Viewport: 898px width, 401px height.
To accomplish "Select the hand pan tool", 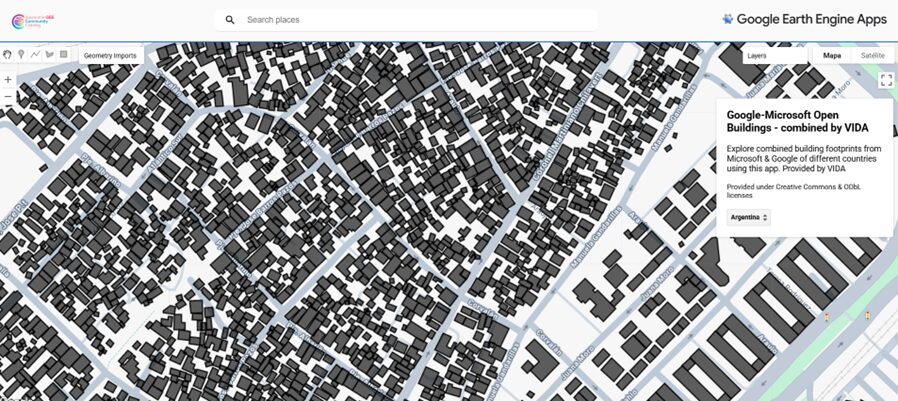I will point(8,54).
